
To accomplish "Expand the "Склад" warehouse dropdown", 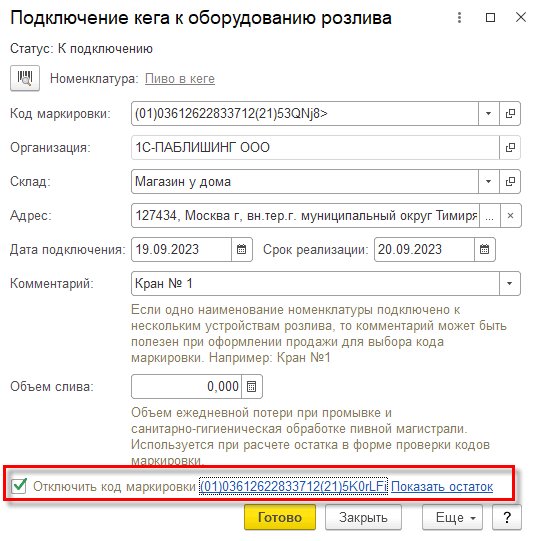I will [488, 181].
